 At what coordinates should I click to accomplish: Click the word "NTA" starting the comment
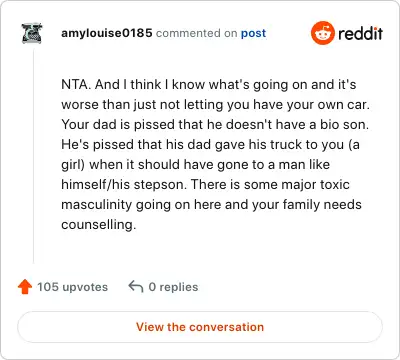75,84
